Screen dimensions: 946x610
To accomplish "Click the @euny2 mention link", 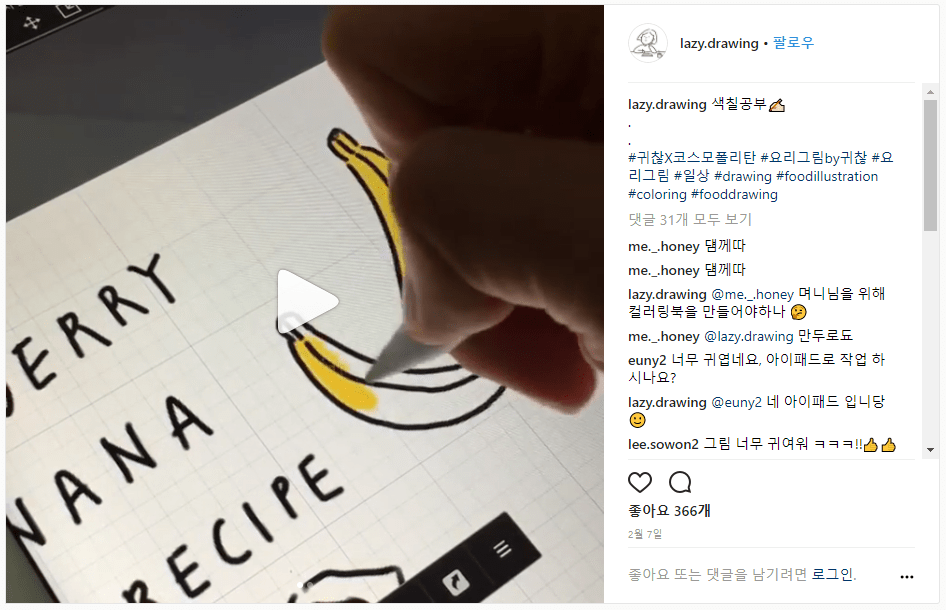I will point(736,402).
